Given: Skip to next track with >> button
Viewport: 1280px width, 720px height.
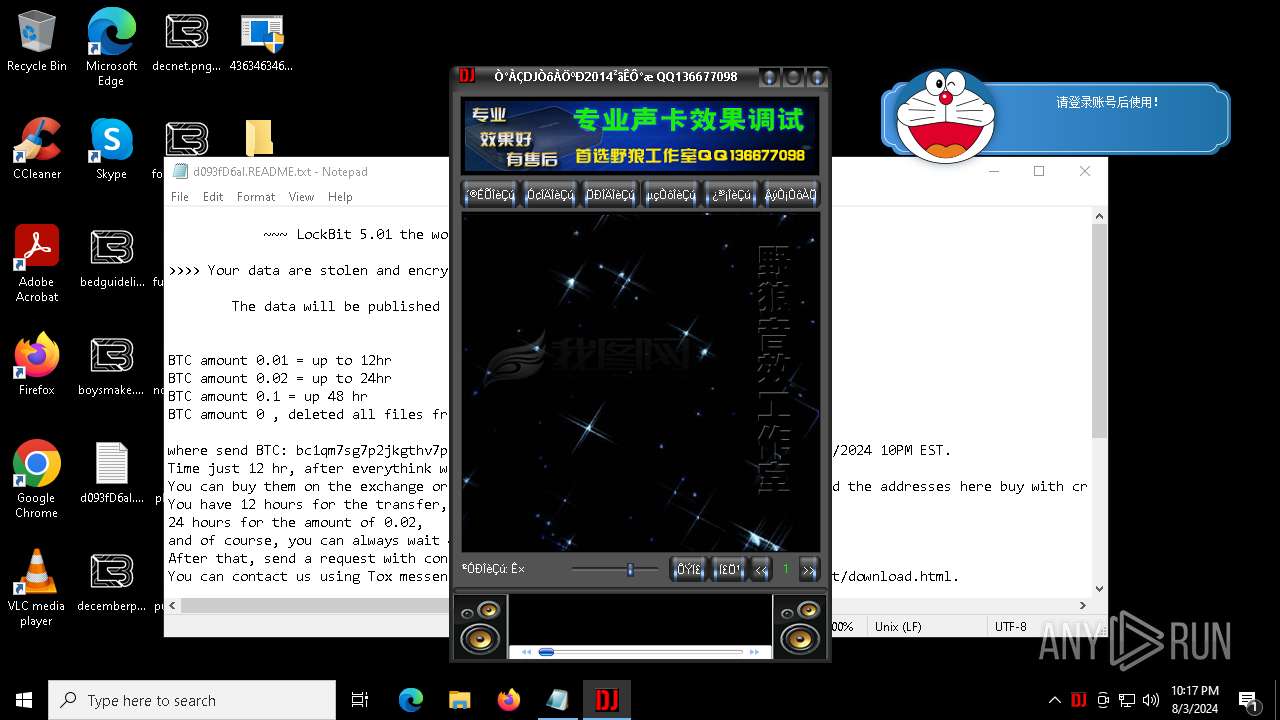Looking at the screenshot, I should [x=809, y=569].
